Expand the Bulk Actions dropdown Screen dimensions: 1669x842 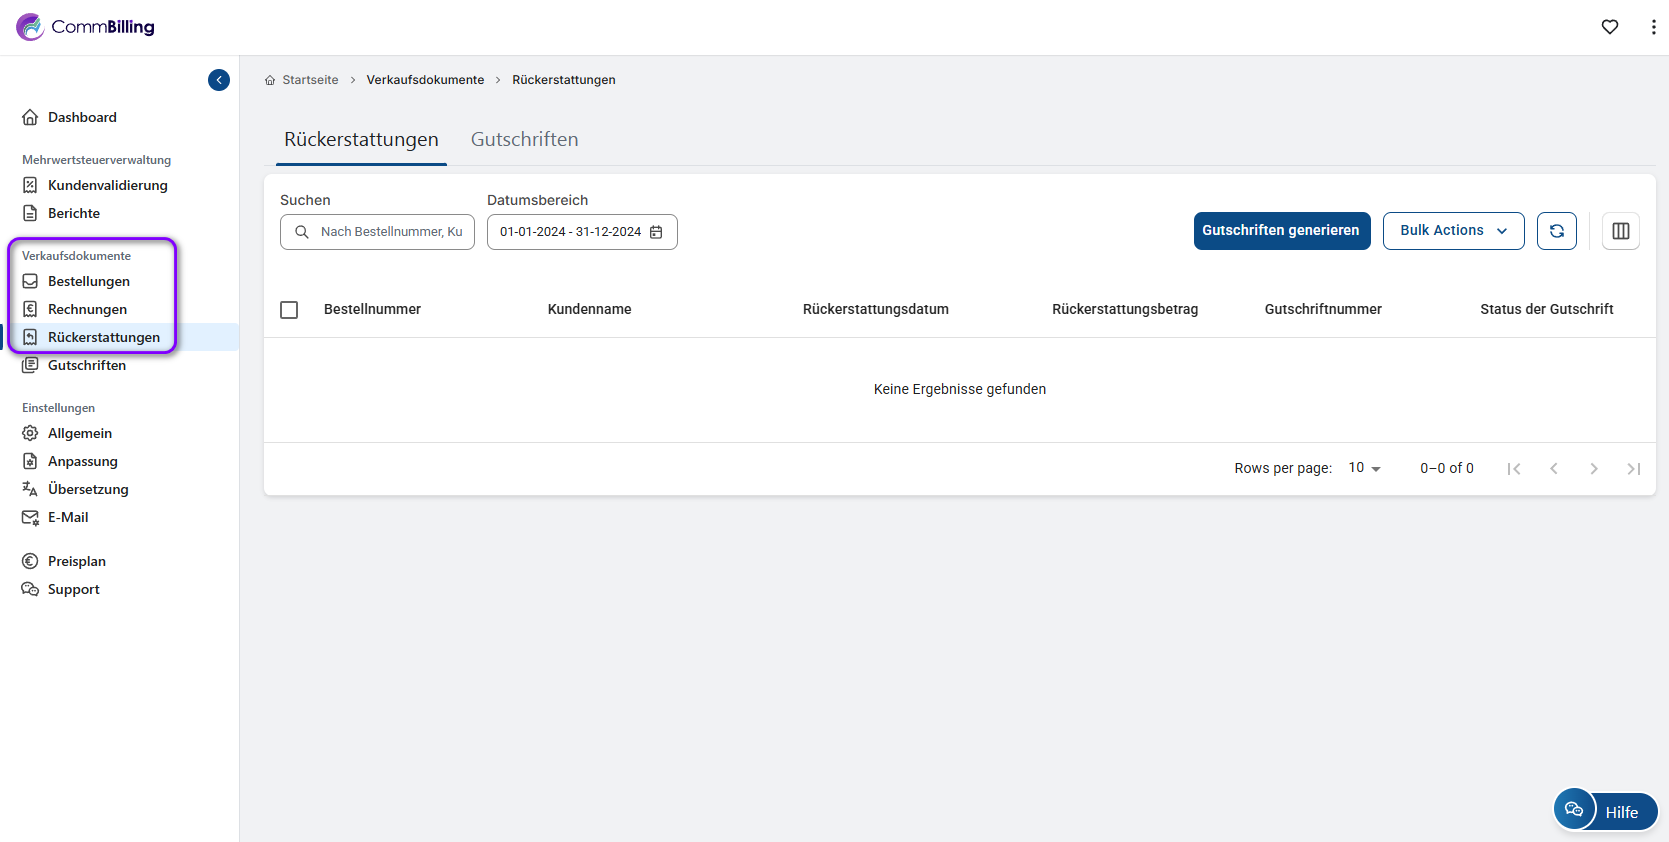[x=1452, y=231]
